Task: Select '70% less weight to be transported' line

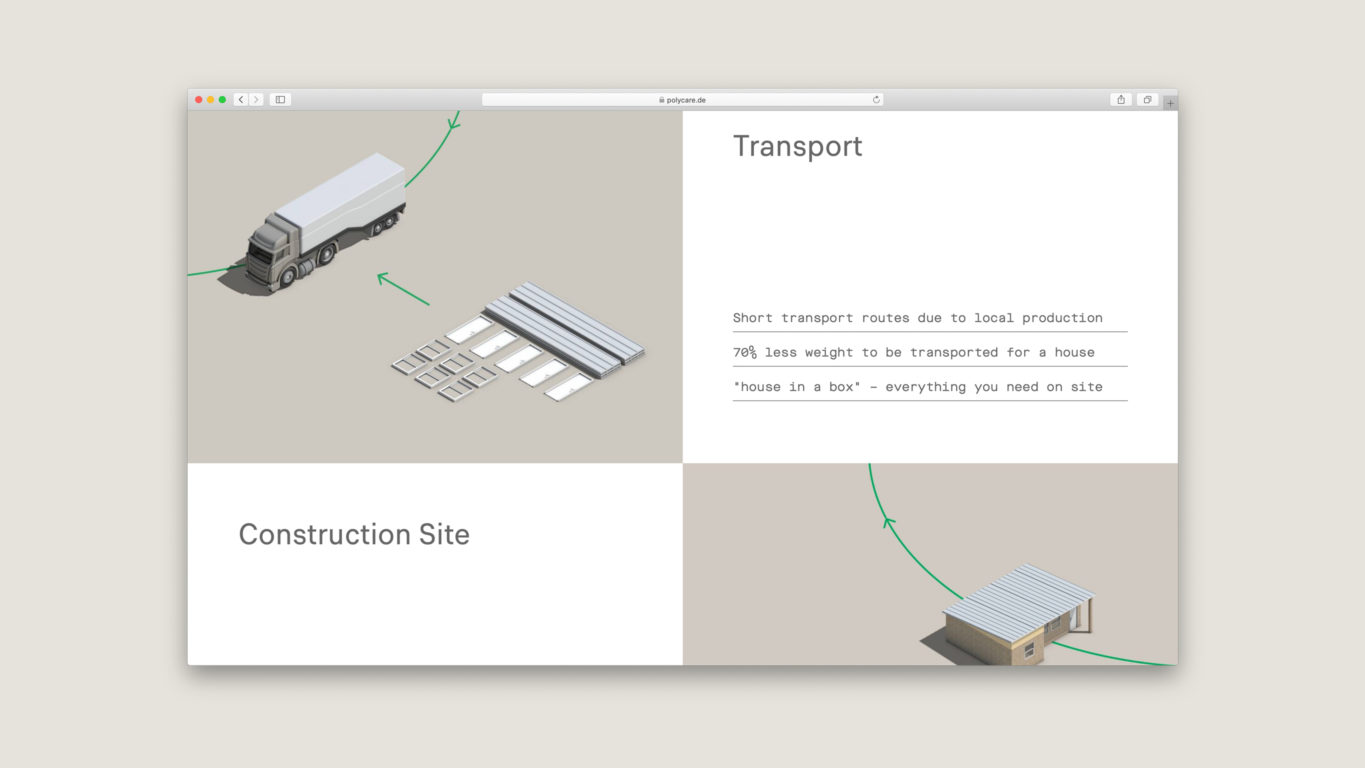Action: [x=914, y=352]
